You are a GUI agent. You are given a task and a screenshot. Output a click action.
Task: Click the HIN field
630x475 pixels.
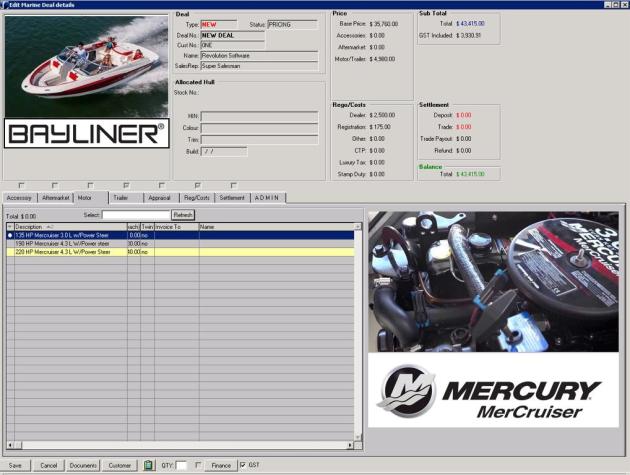(259, 116)
